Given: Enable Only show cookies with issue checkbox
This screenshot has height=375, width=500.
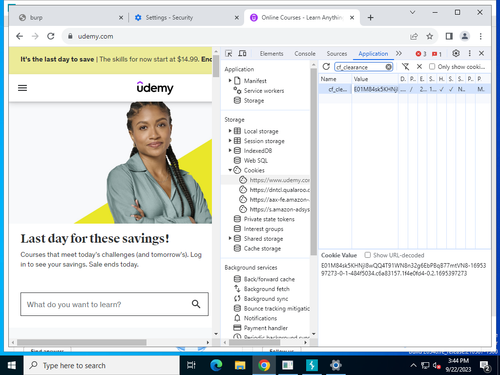Looking at the screenshot, I should (432, 67).
